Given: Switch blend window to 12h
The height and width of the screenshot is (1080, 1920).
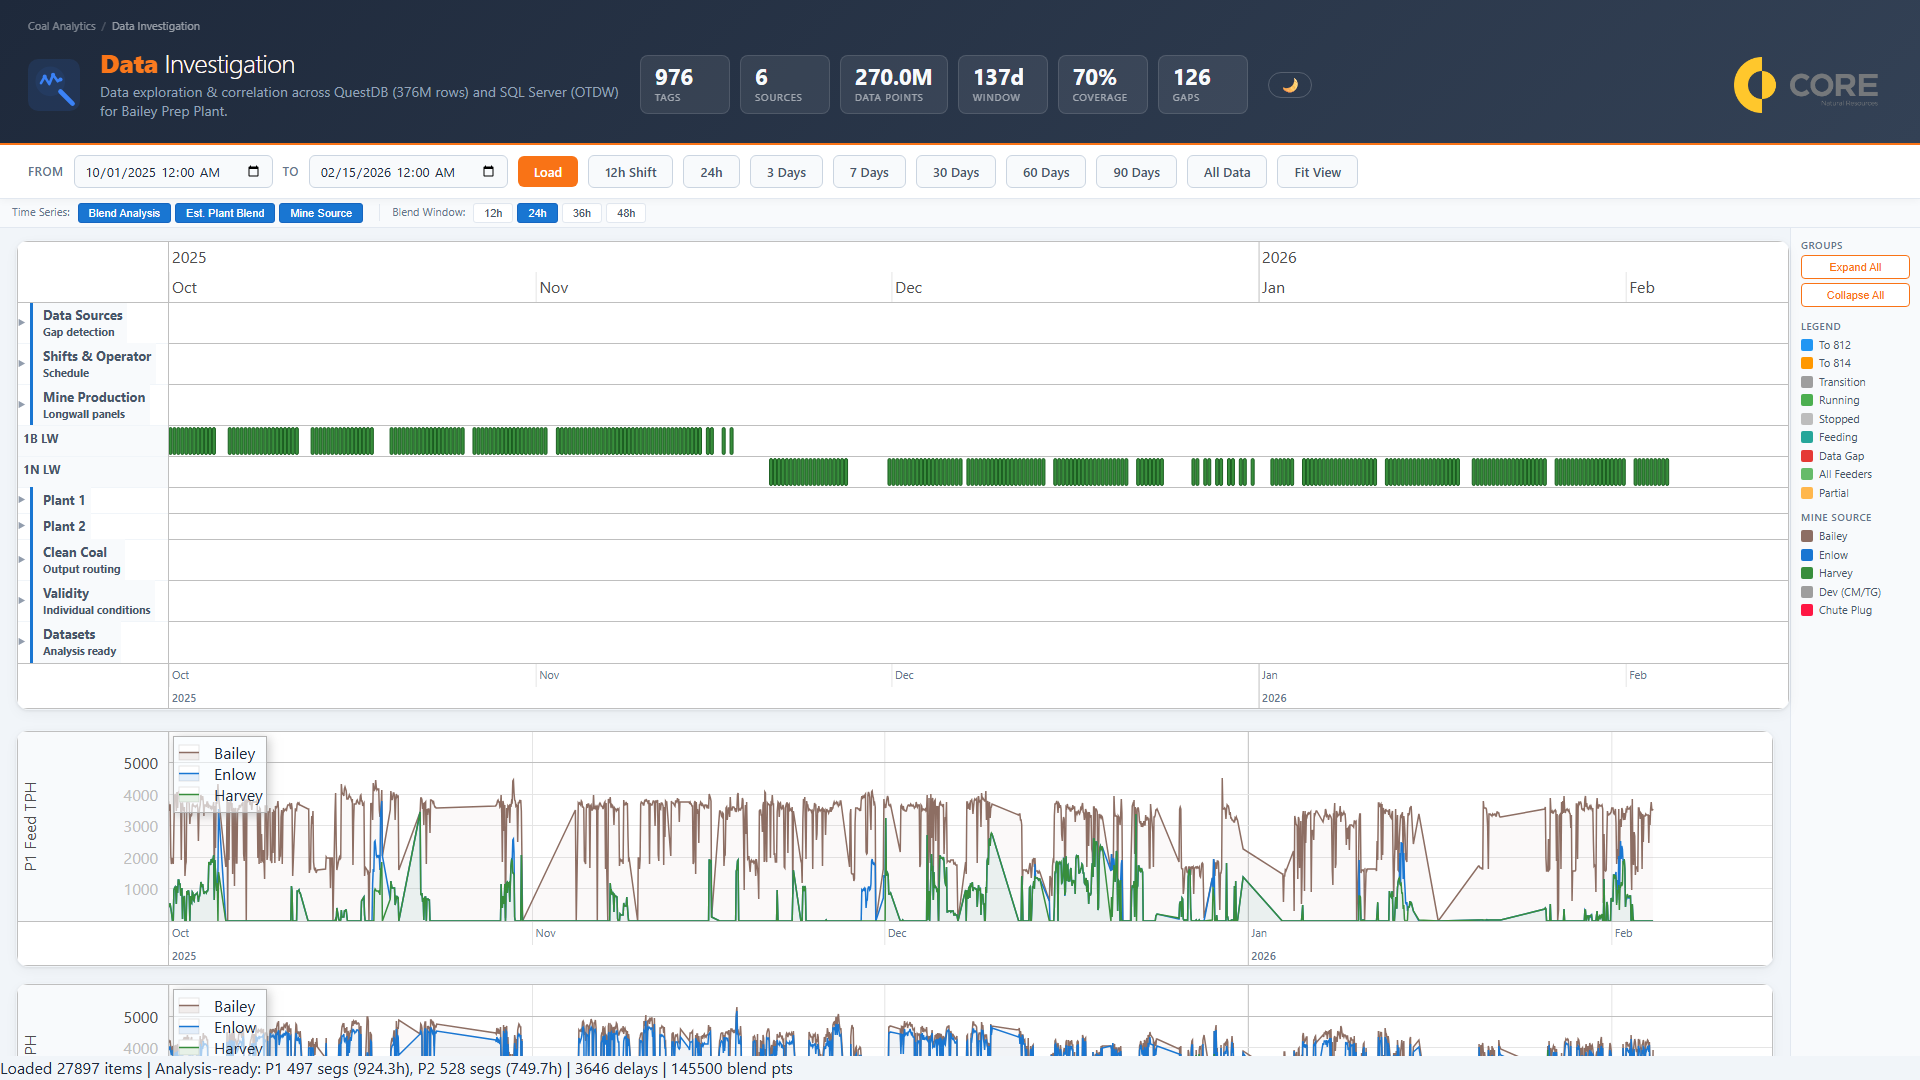Looking at the screenshot, I should coord(493,213).
